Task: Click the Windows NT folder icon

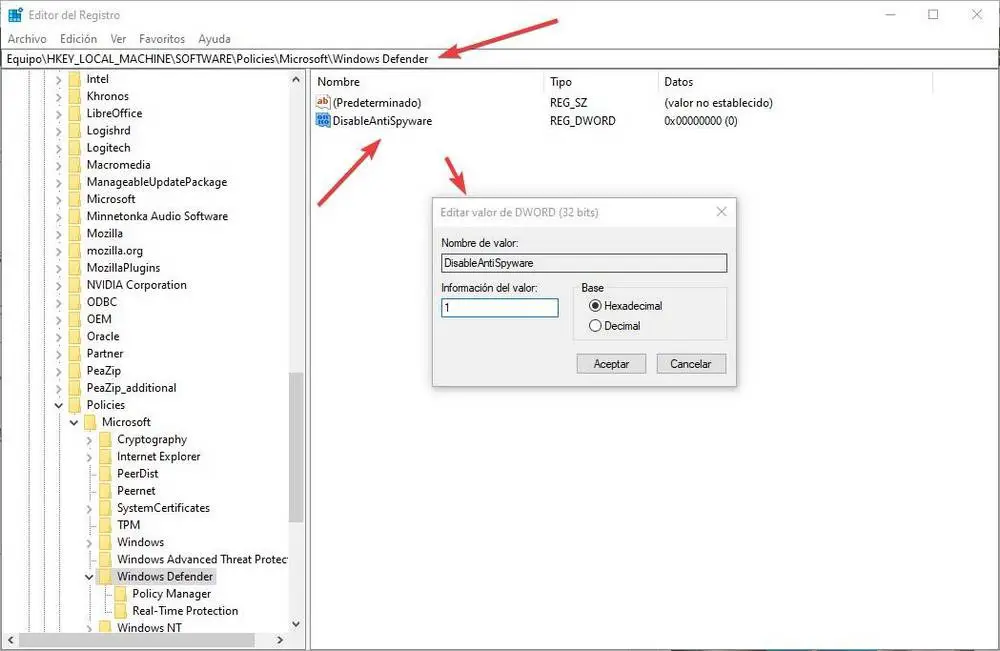Action: point(105,628)
